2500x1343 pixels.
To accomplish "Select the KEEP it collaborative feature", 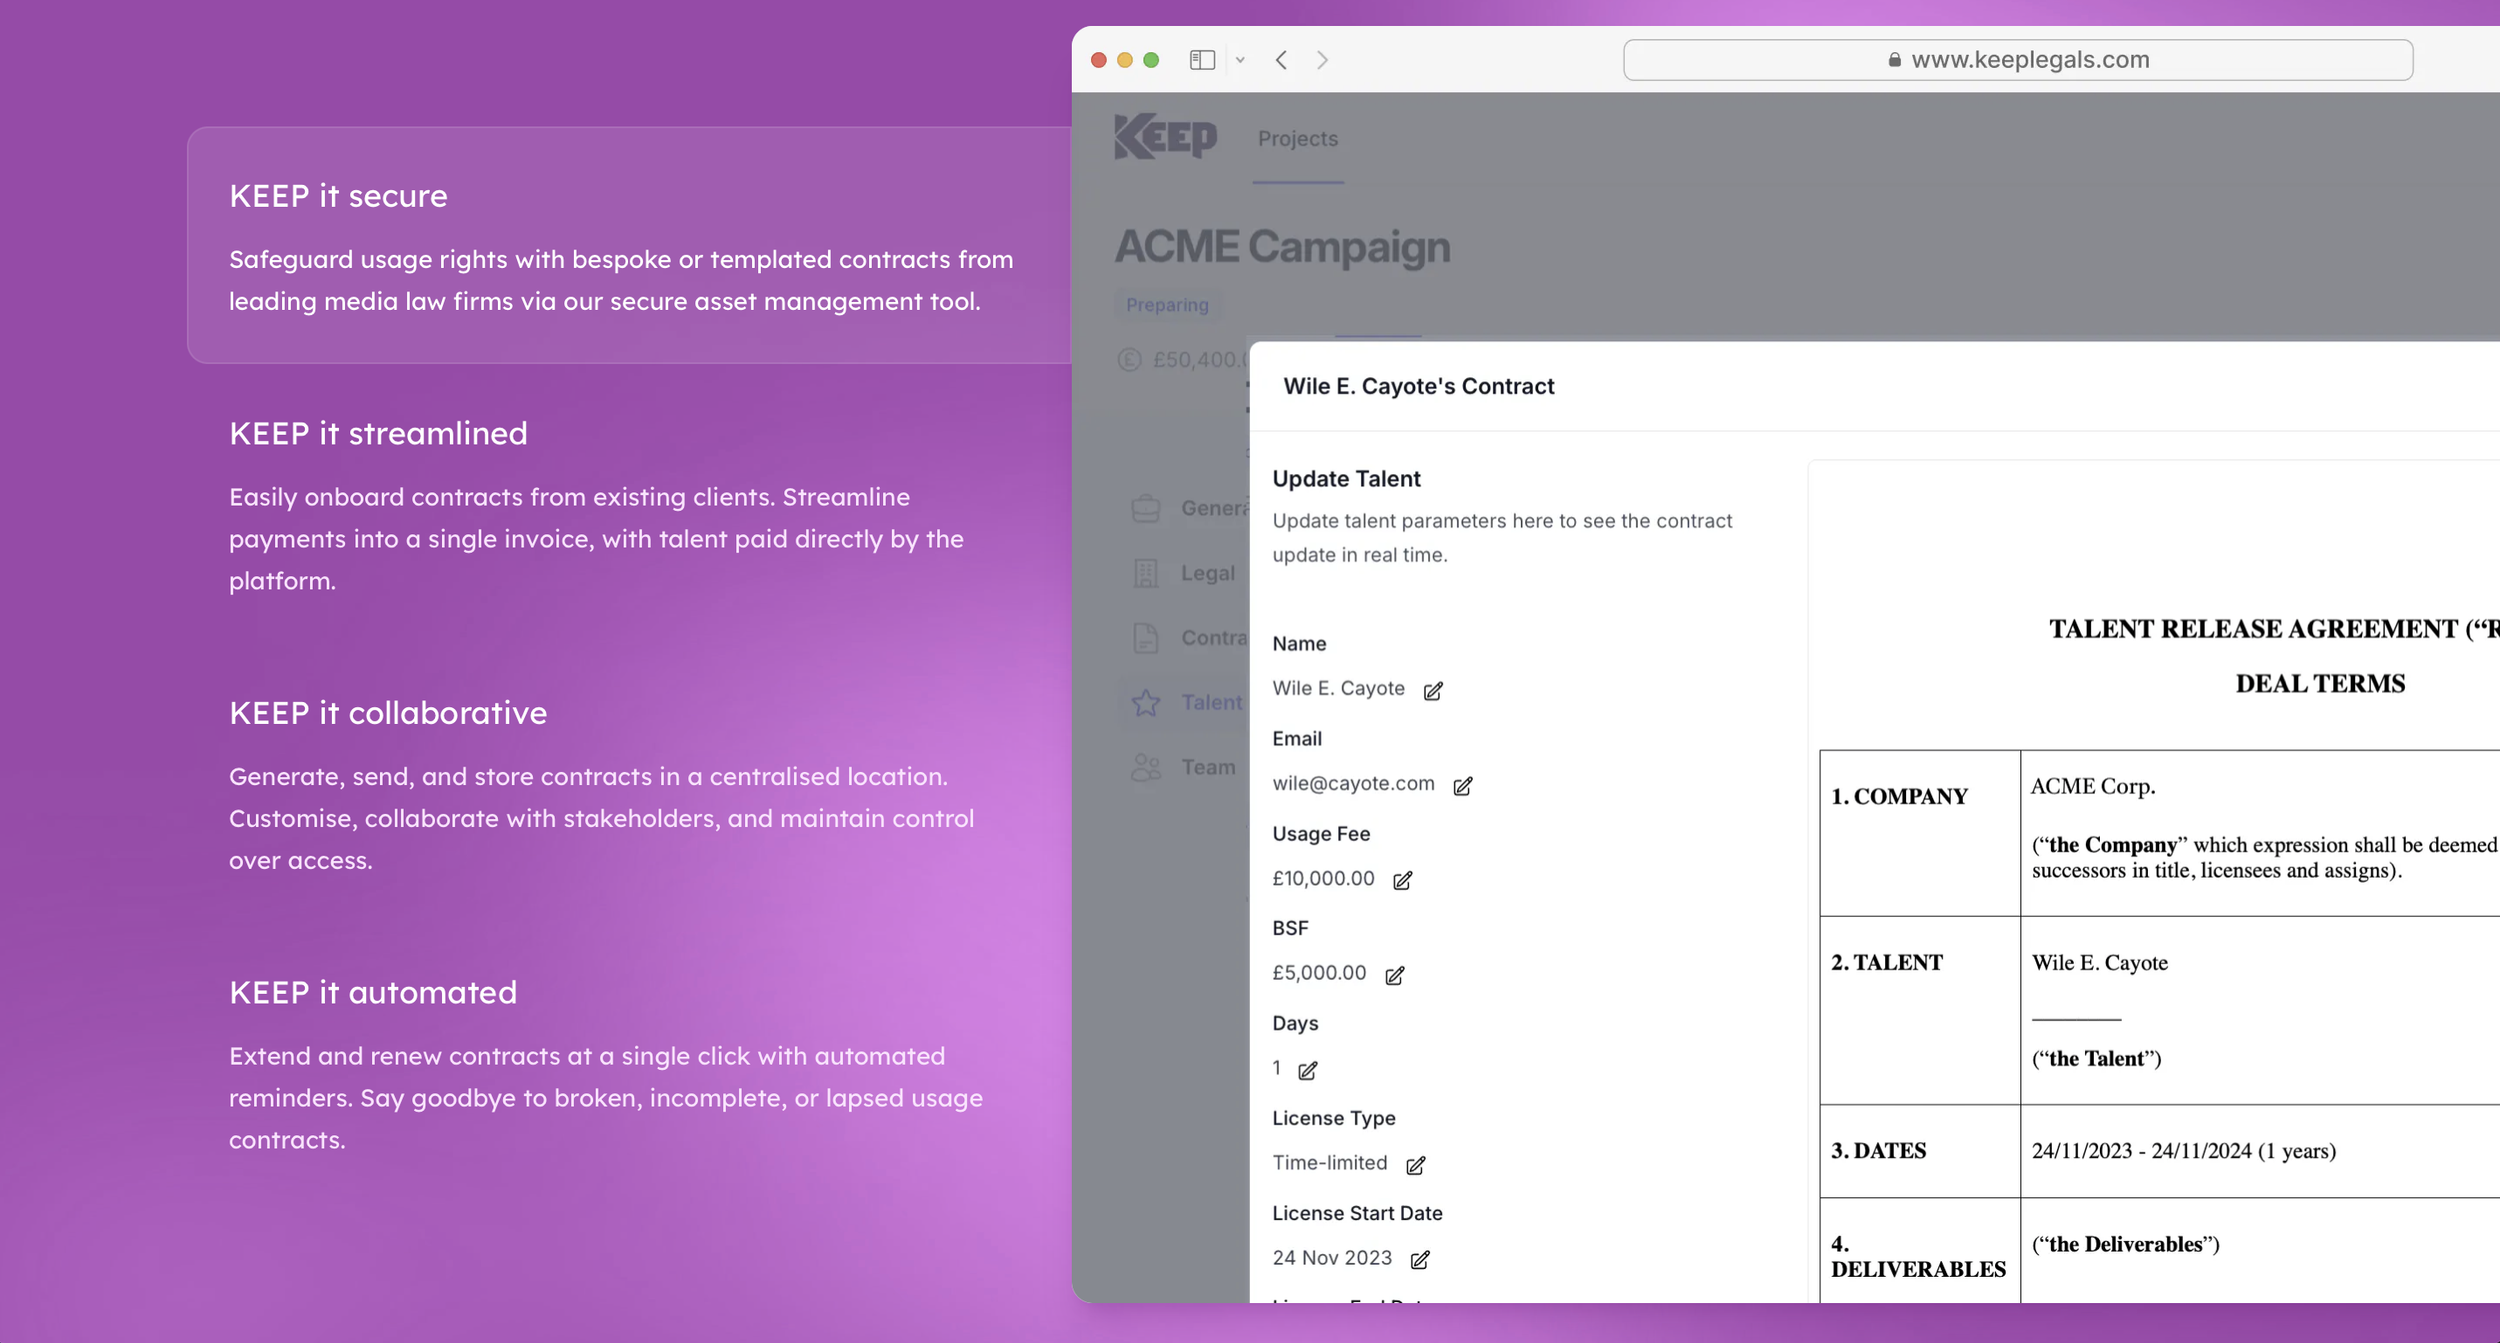I will pyautogui.click(x=388, y=713).
